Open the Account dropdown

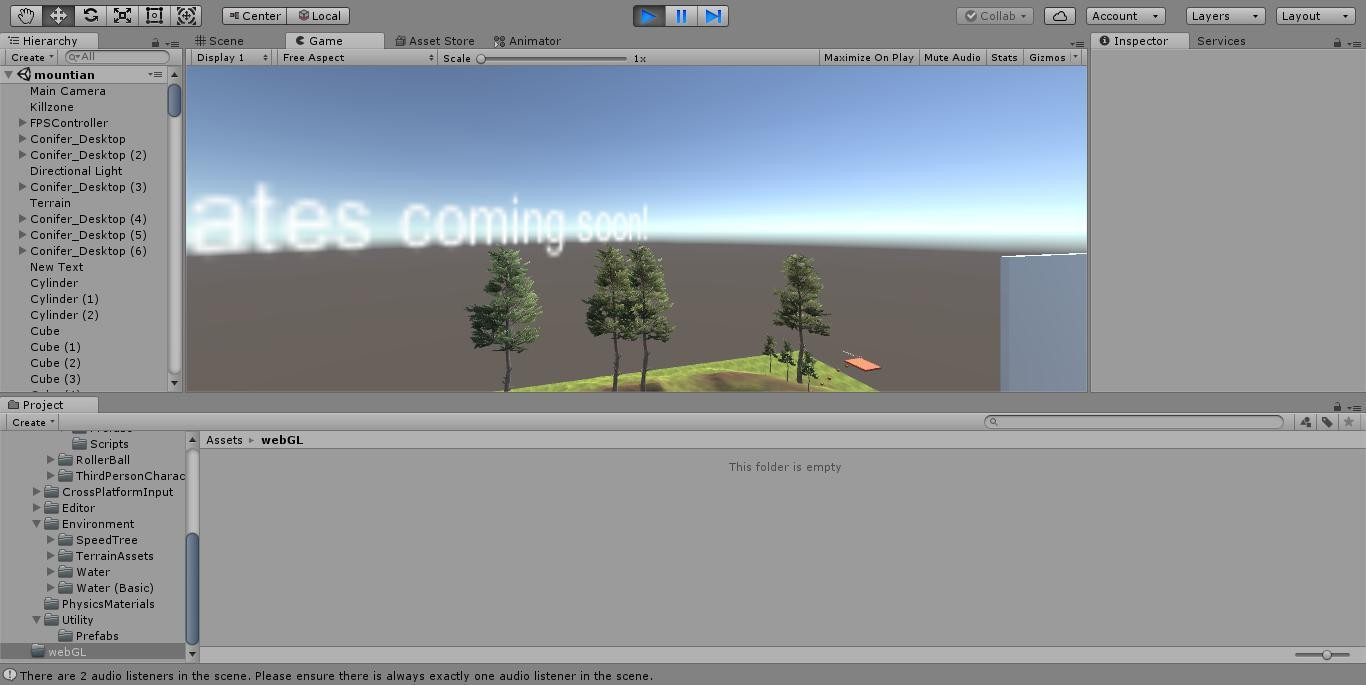click(1125, 16)
